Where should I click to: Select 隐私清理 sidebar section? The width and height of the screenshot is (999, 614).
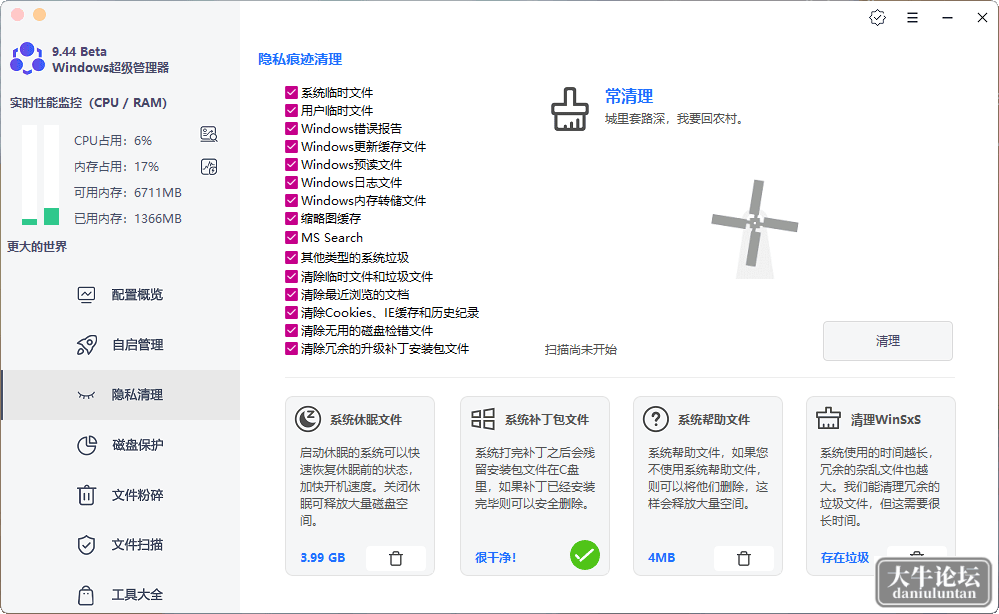[121, 395]
